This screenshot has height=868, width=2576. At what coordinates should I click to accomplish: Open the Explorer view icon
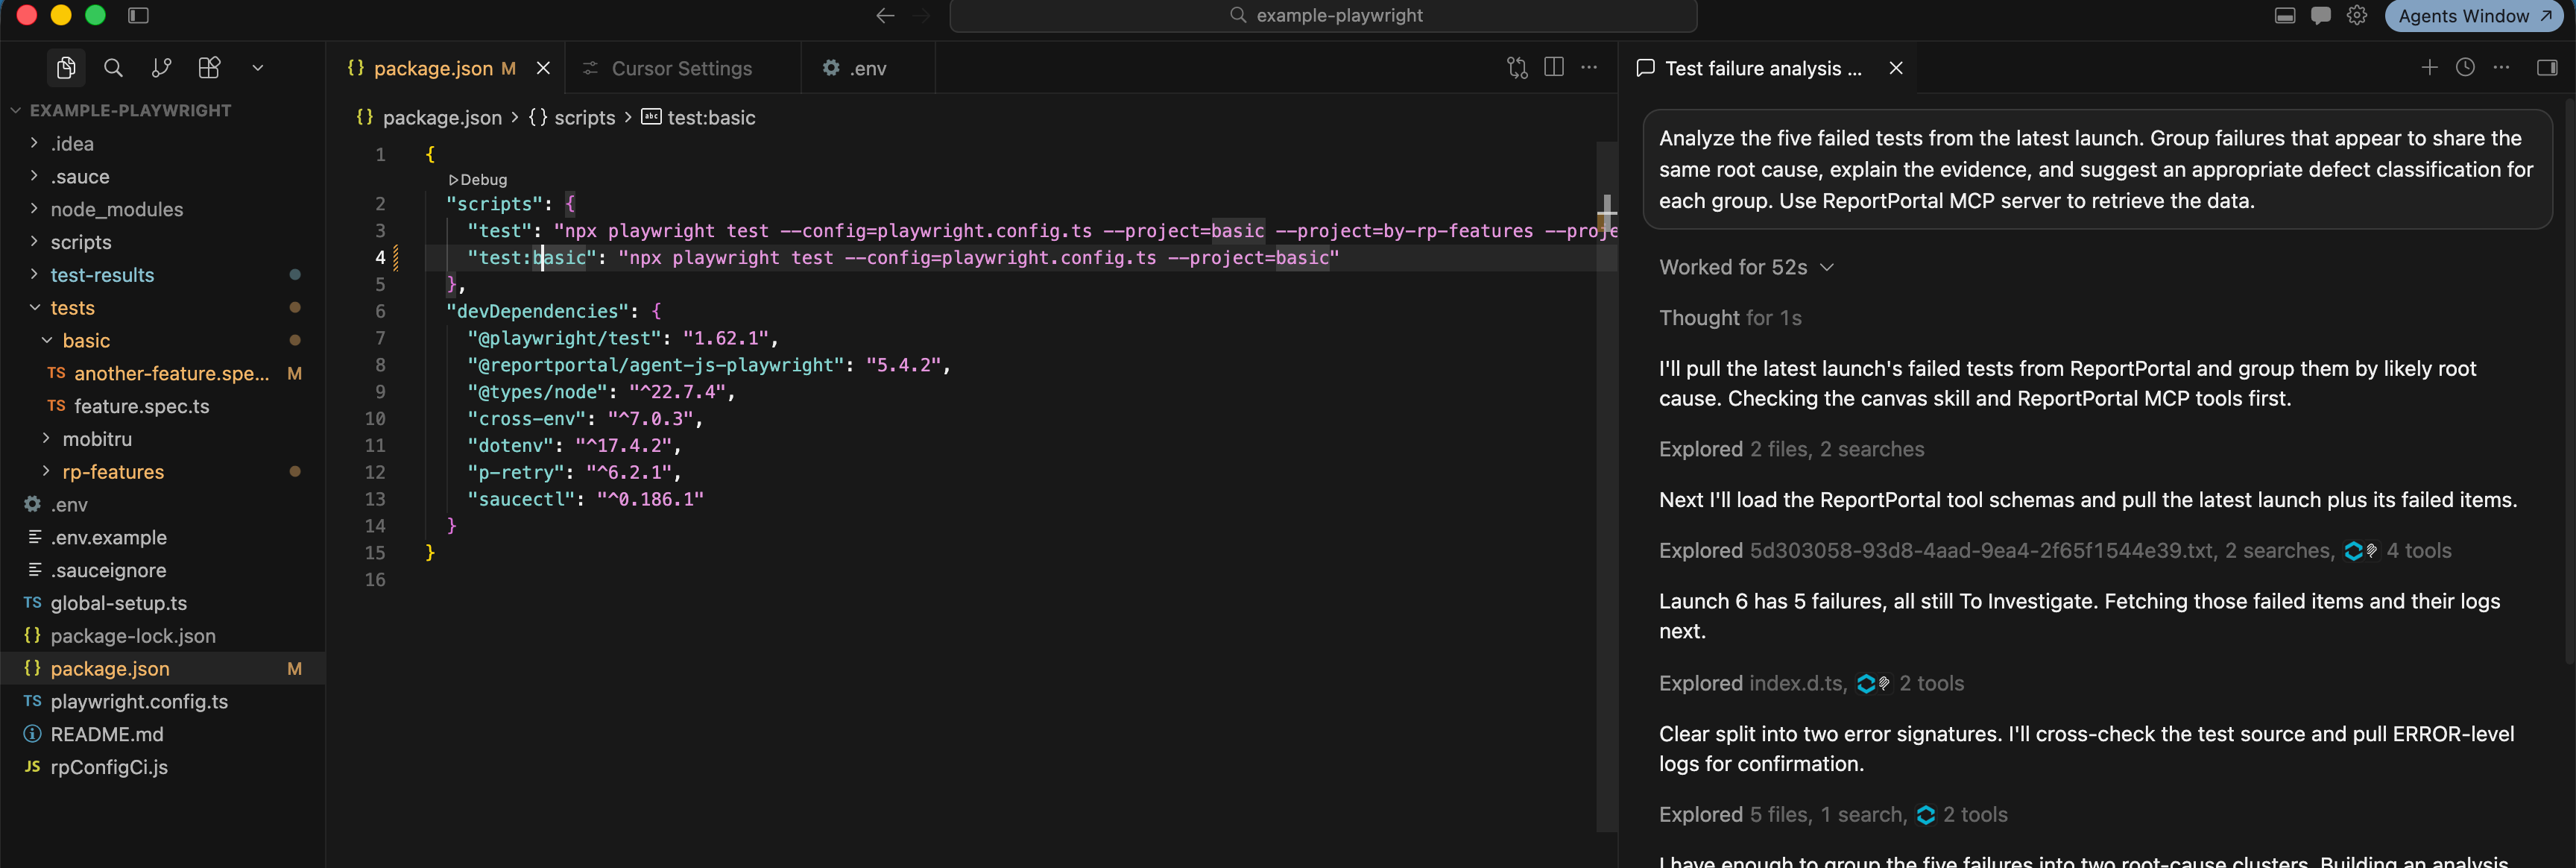pos(66,68)
